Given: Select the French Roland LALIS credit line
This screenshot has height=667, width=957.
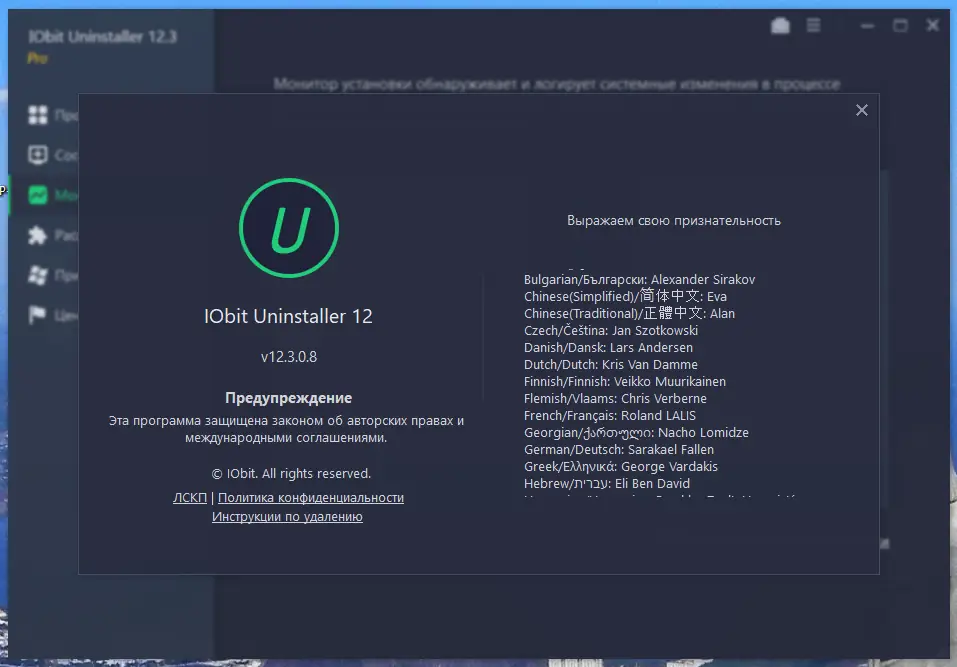Looking at the screenshot, I should click(x=610, y=416).
